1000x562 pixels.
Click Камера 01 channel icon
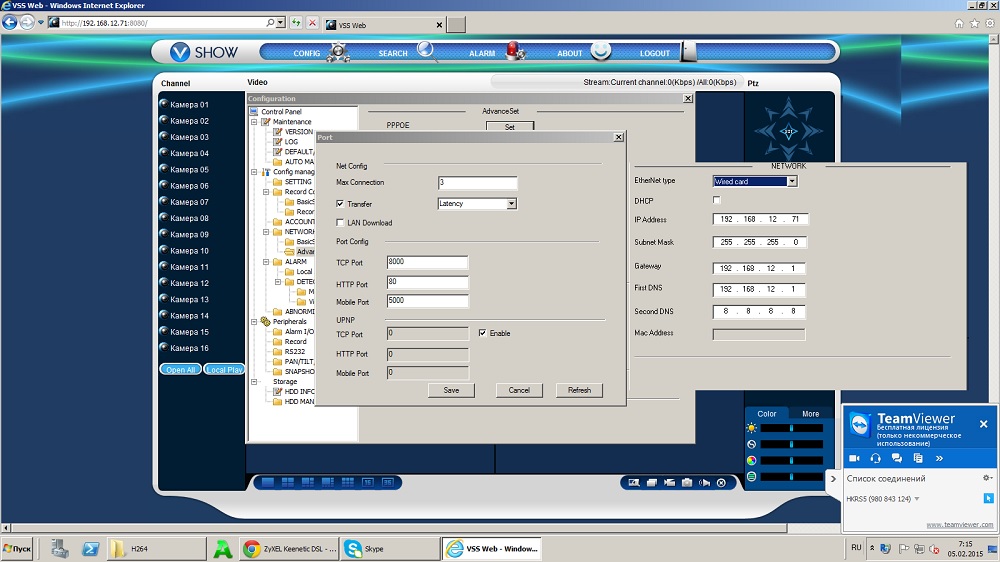[x=164, y=103]
